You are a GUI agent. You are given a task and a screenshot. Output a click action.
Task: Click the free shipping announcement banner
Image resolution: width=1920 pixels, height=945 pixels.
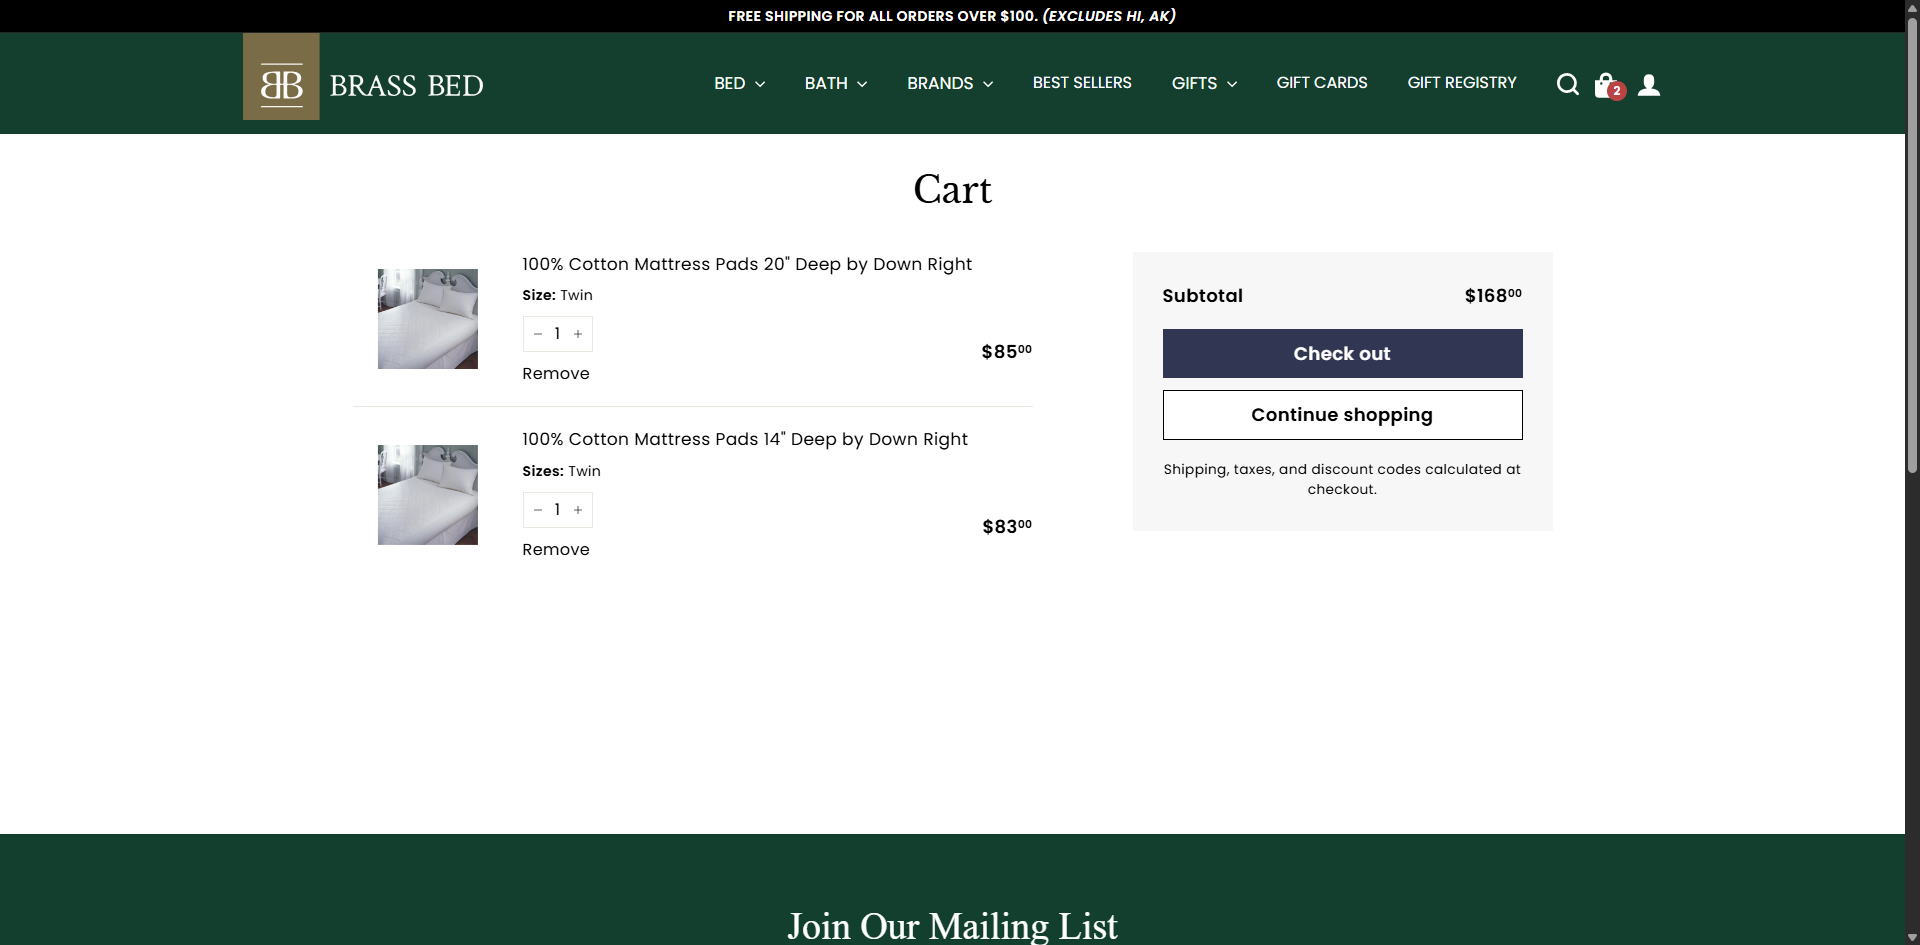click(952, 16)
